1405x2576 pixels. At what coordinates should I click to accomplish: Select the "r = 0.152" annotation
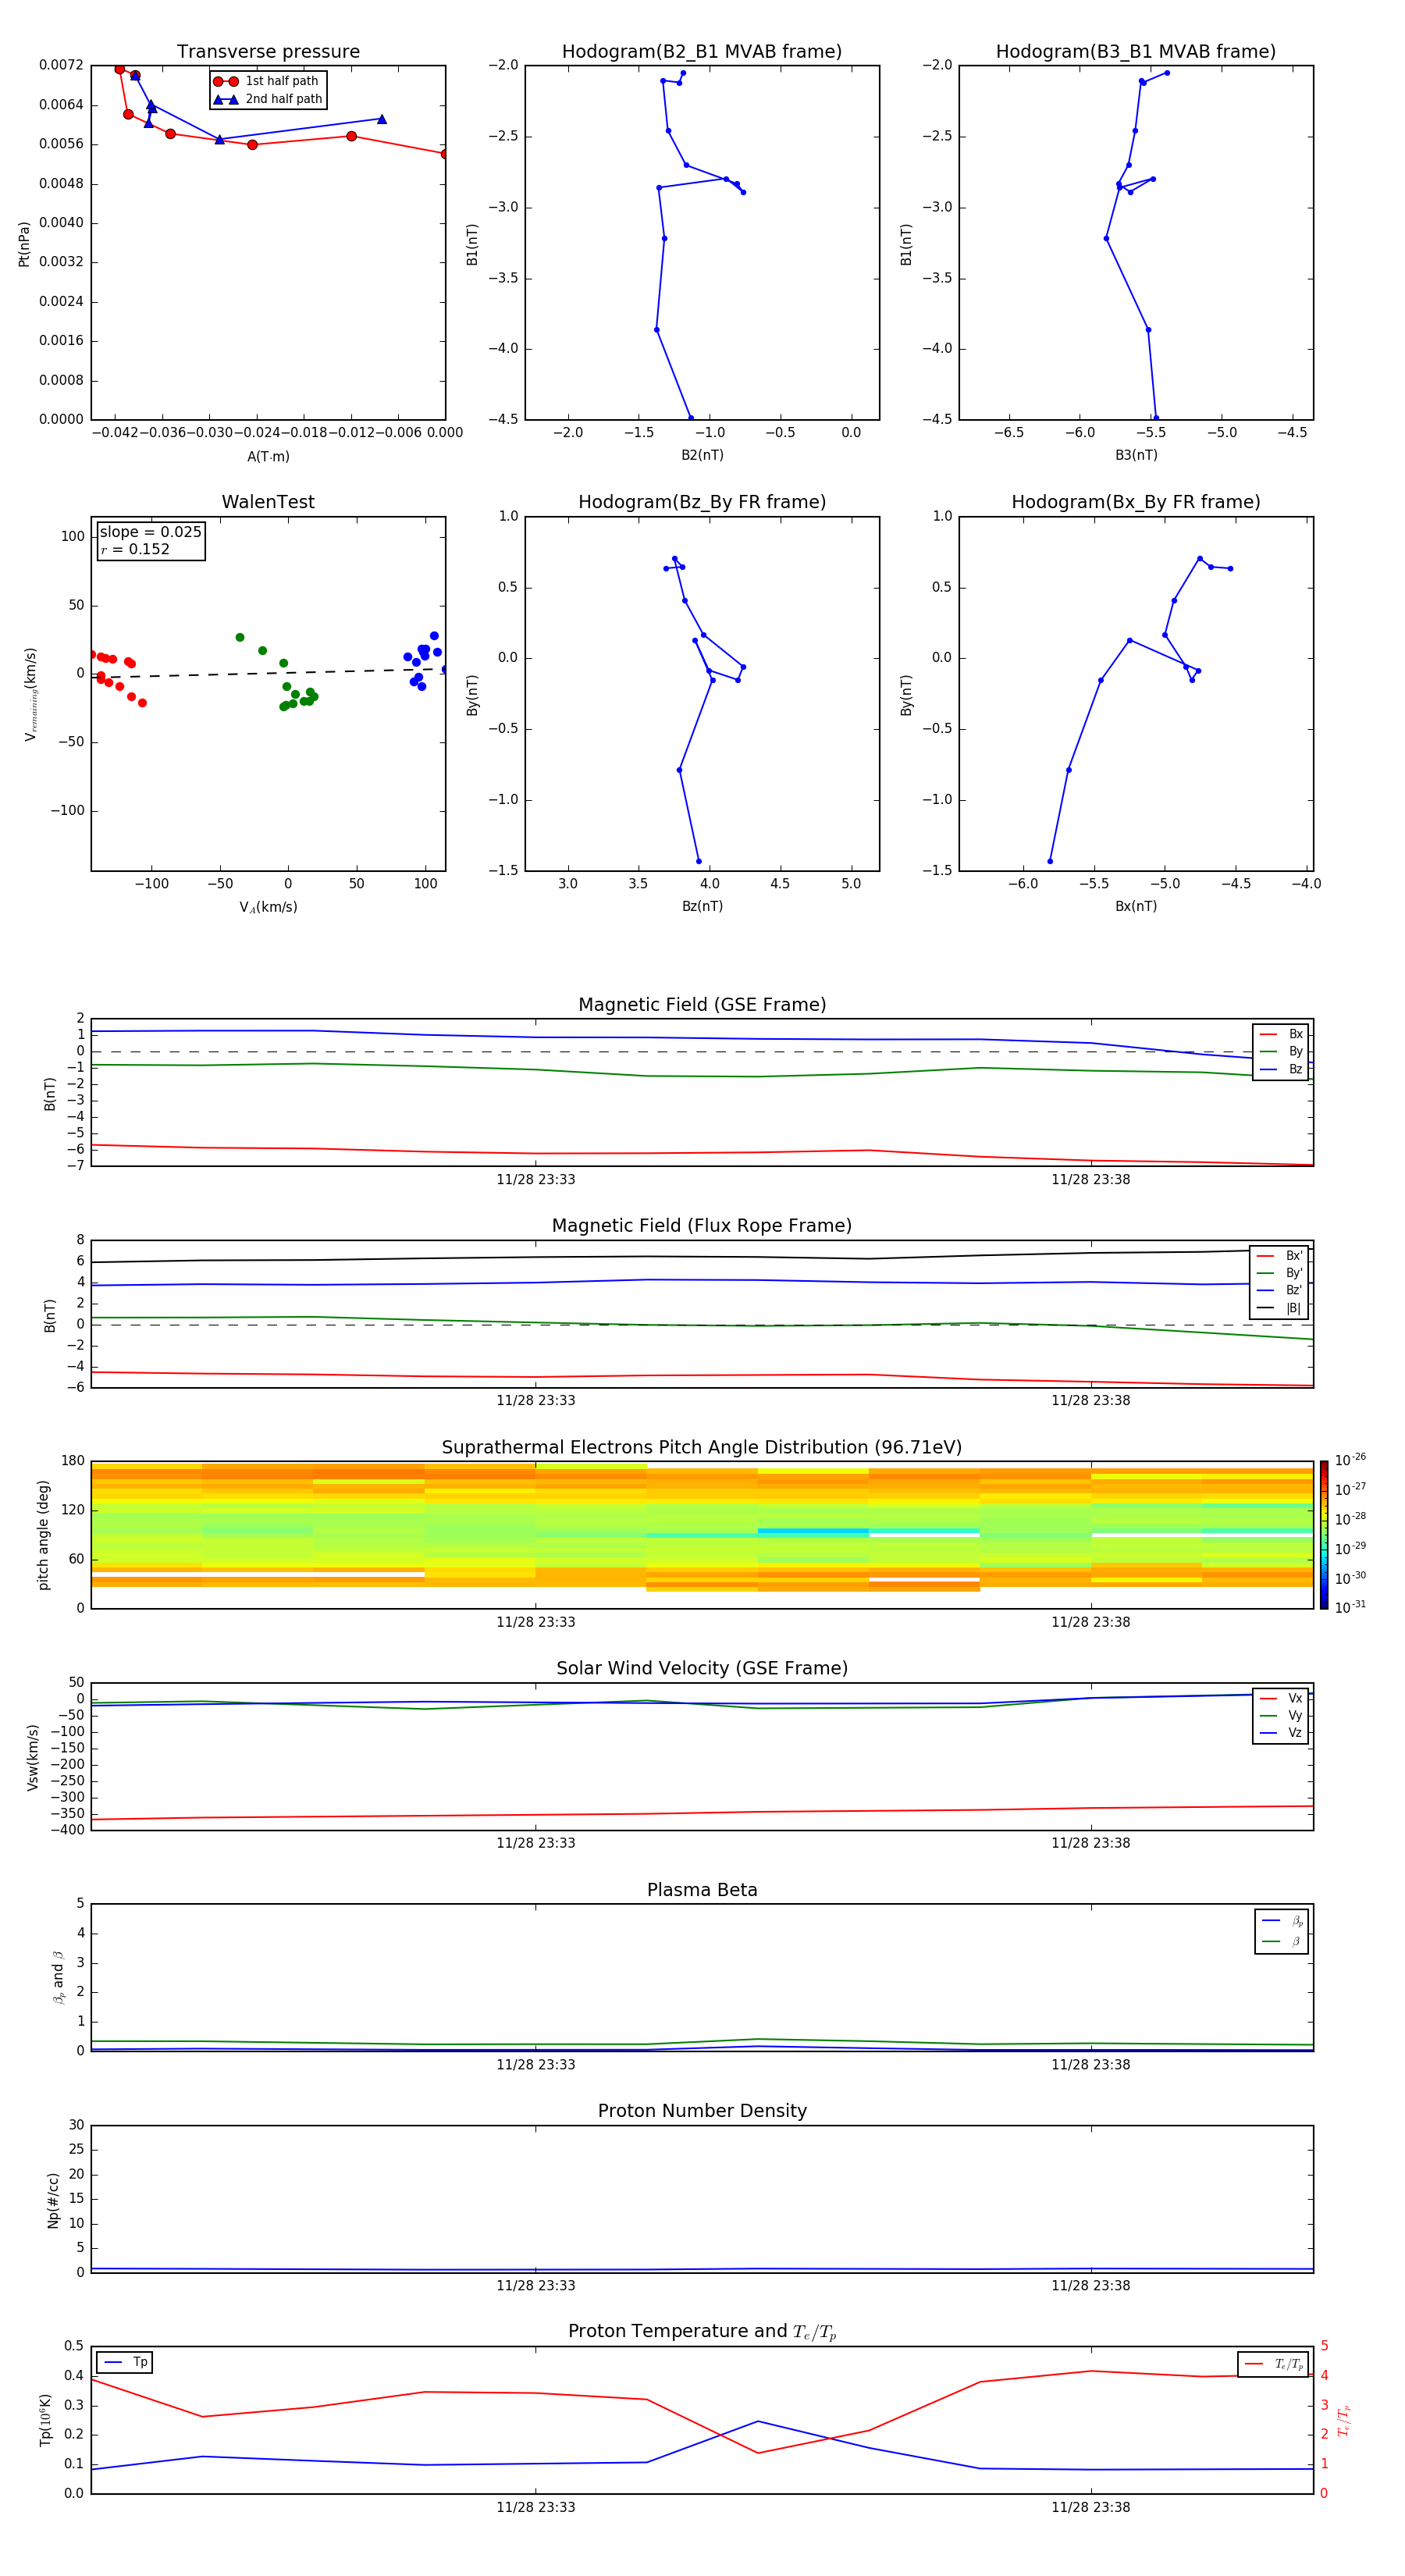(135, 549)
